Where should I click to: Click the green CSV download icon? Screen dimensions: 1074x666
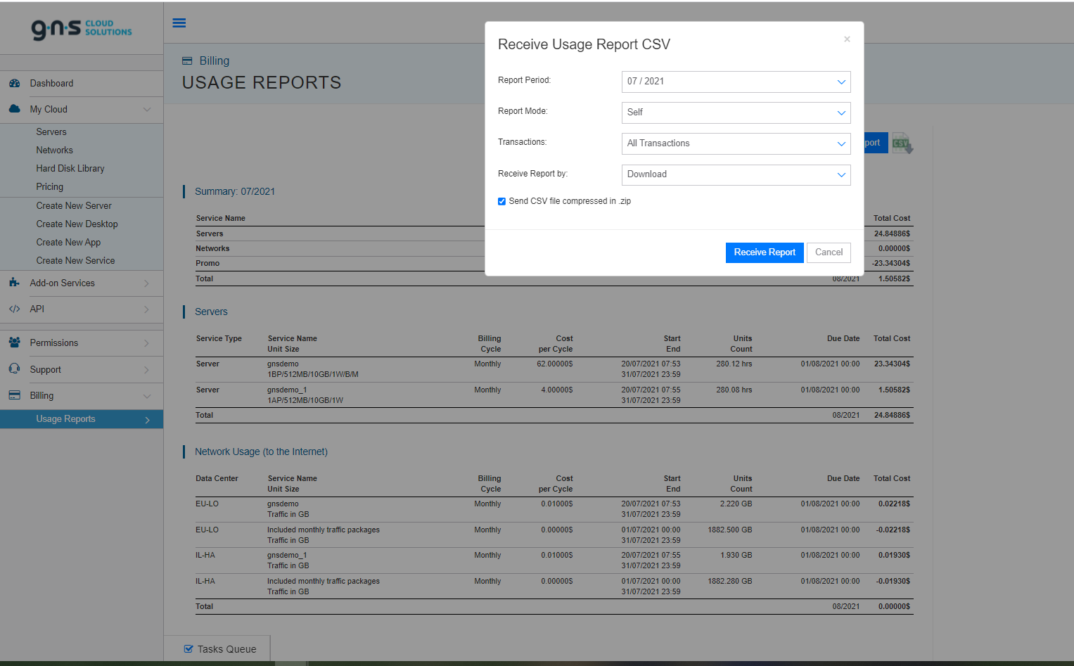[901, 142]
